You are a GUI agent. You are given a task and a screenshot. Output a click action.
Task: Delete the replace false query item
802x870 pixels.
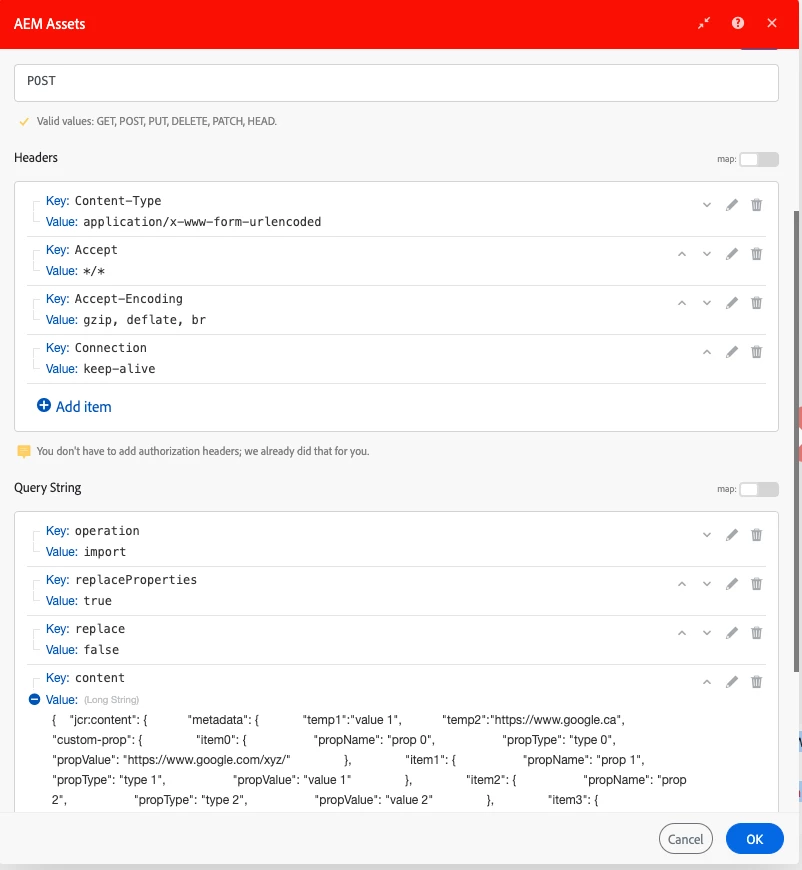tap(756, 633)
